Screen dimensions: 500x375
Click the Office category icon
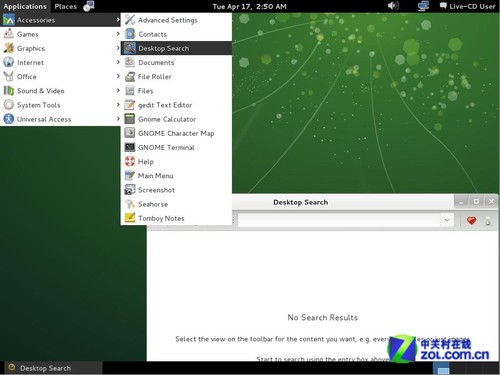tap(9, 77)
